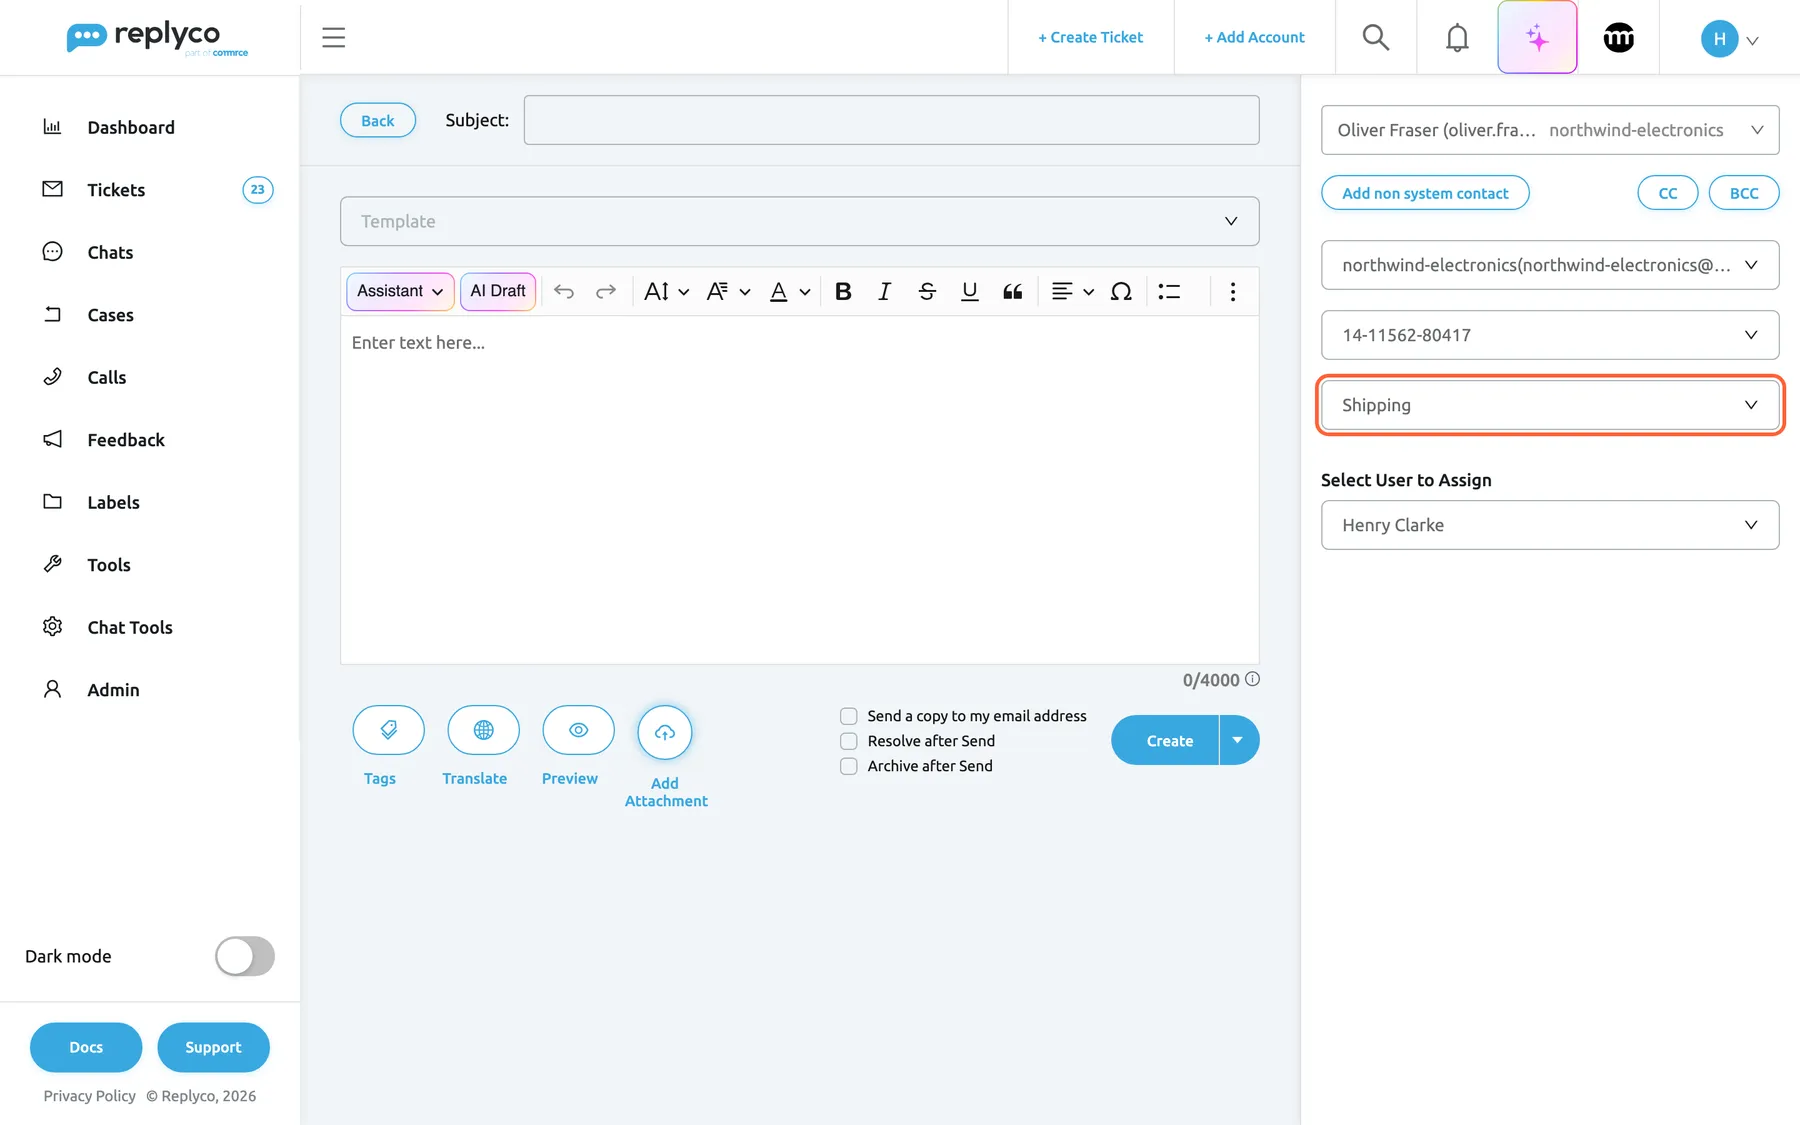Insert a block quote
This screenshot has height=1125, width=1800.
[x=1012, y=291]
